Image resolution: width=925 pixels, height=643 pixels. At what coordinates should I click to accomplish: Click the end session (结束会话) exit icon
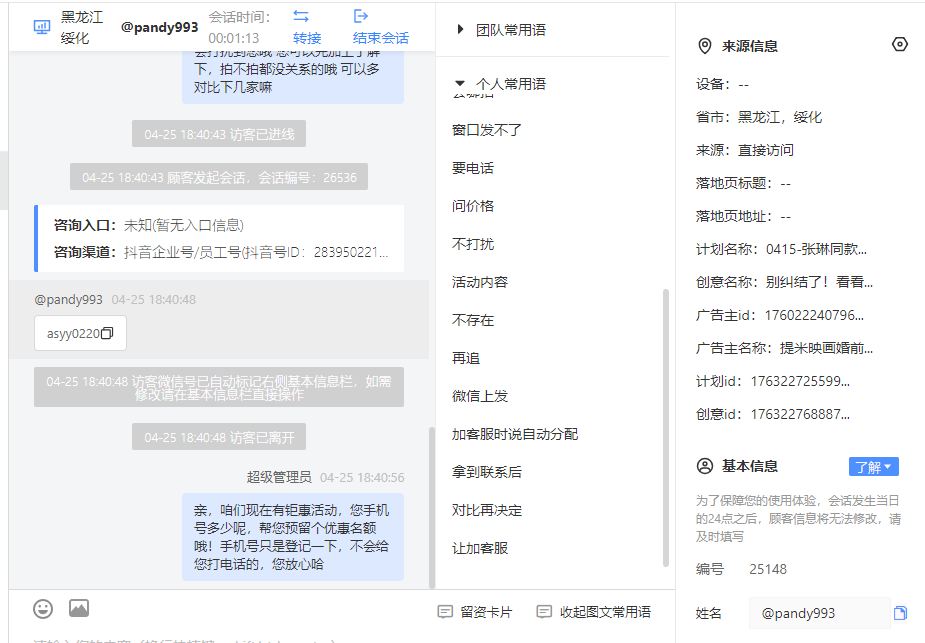[360, 16]
